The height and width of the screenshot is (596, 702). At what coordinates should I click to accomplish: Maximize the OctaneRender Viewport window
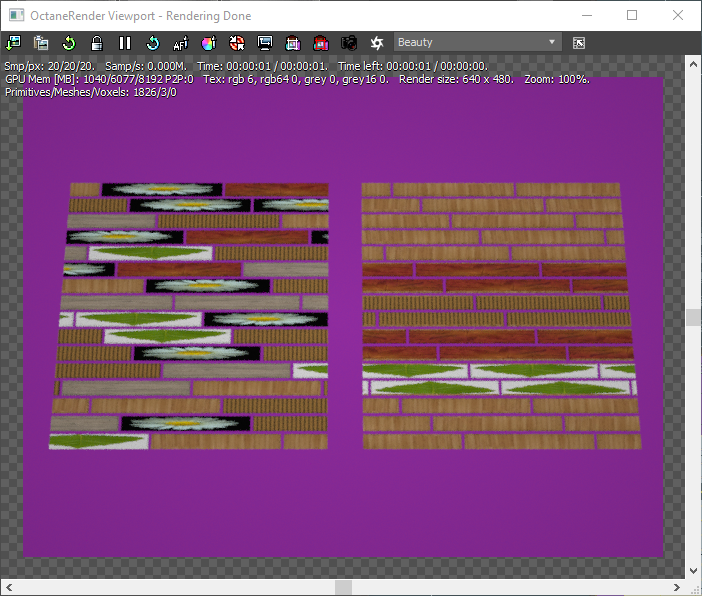pos(632,15)
